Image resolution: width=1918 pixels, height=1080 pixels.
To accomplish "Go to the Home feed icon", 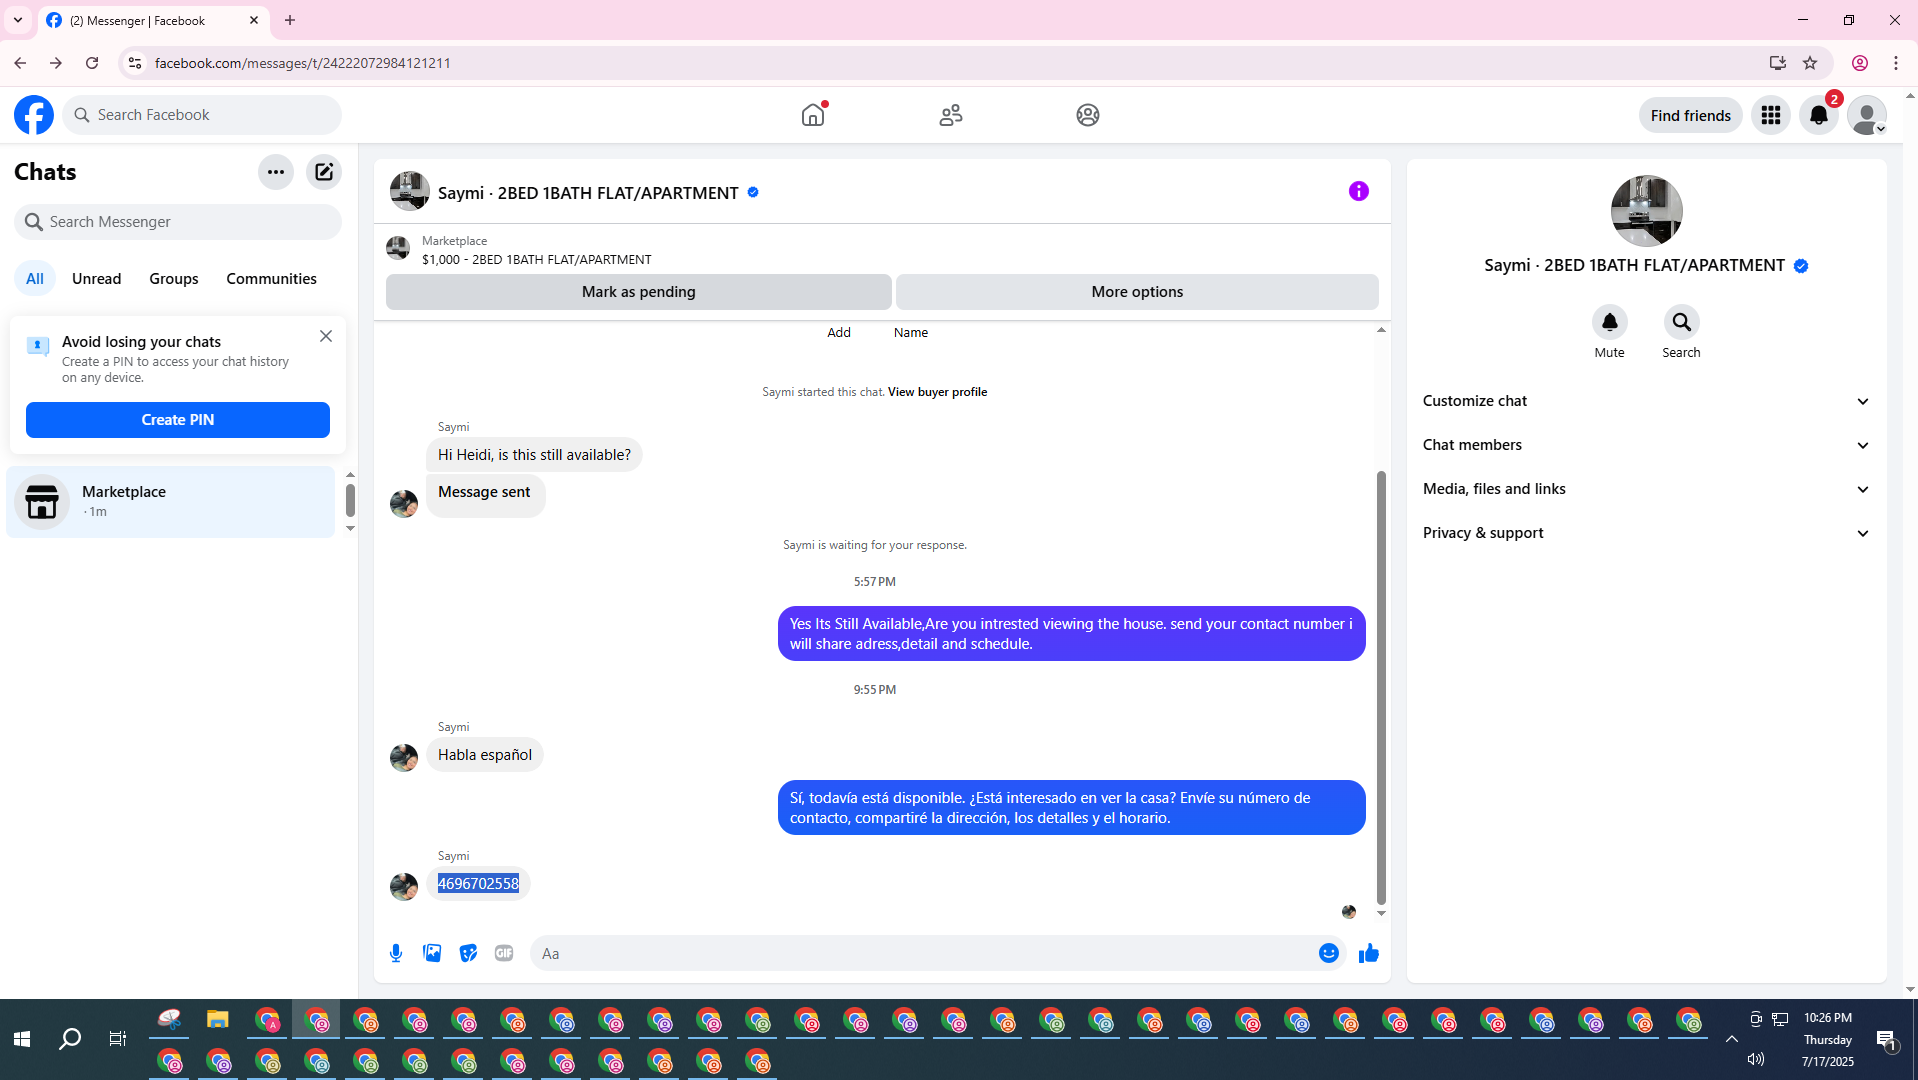I will tap(813, 115).
